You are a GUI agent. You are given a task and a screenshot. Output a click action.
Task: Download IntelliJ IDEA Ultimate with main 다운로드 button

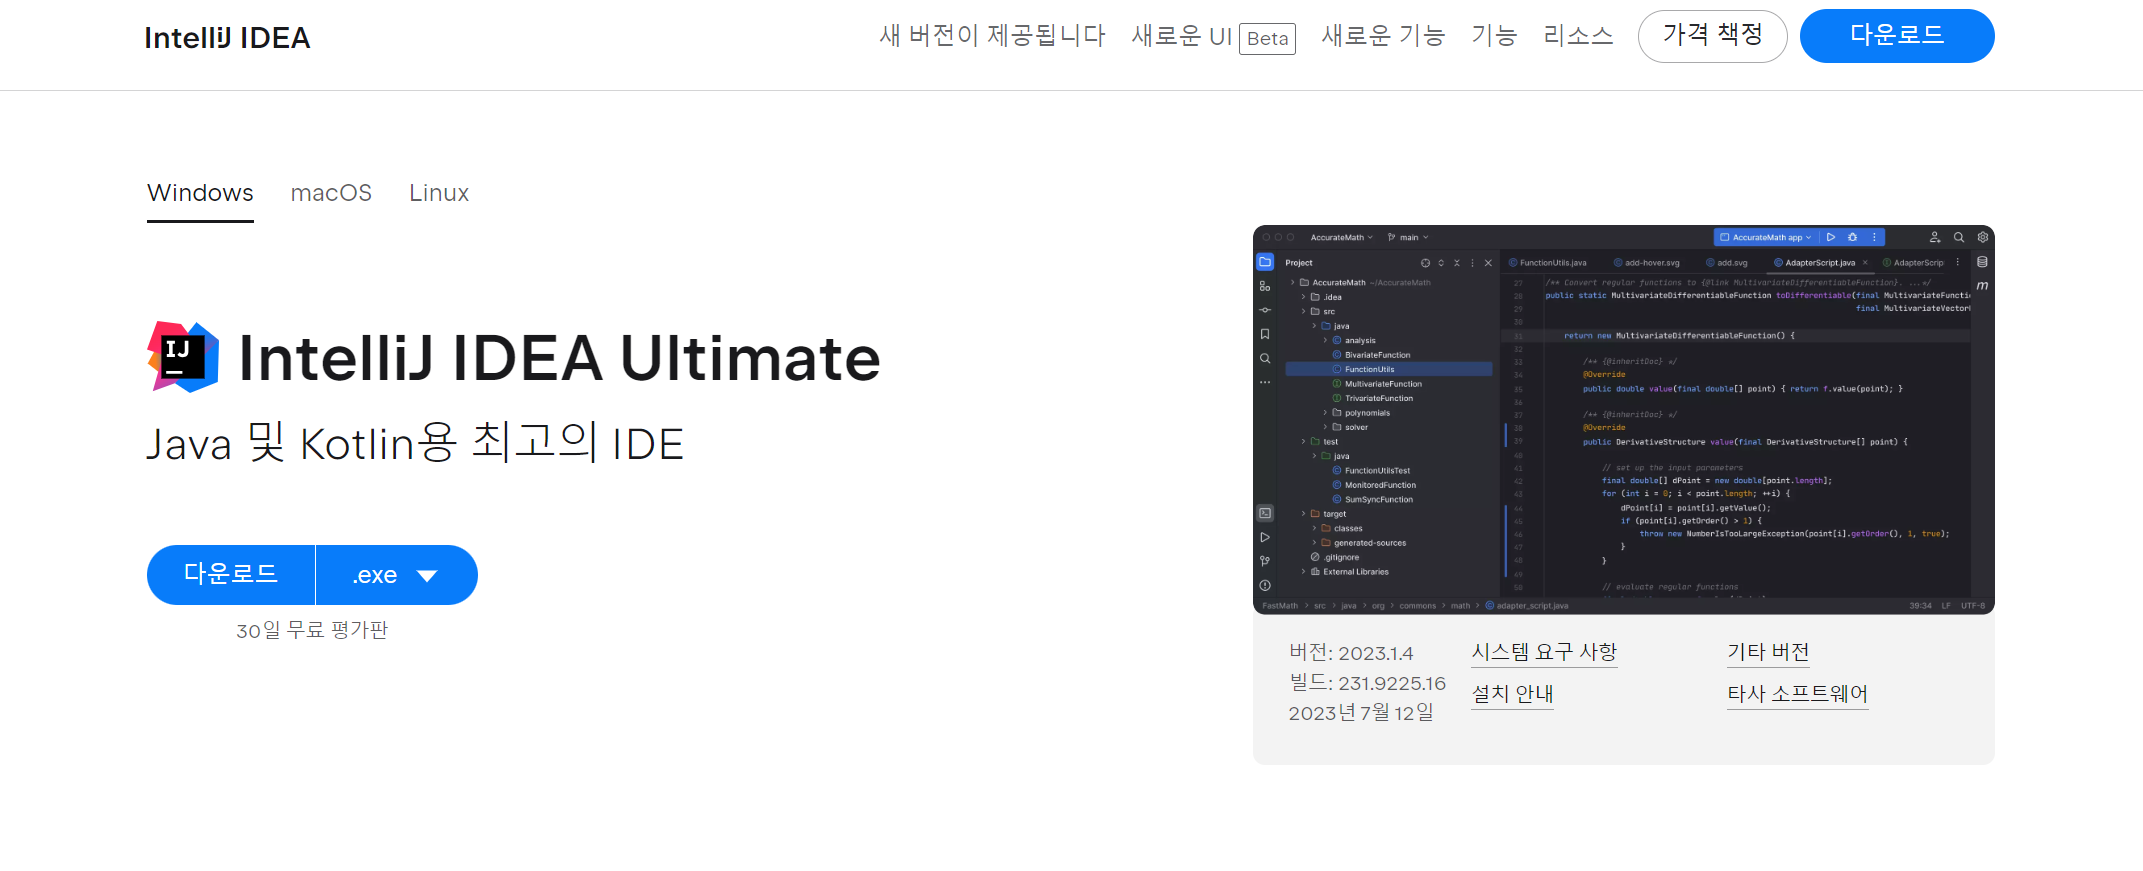231,575
